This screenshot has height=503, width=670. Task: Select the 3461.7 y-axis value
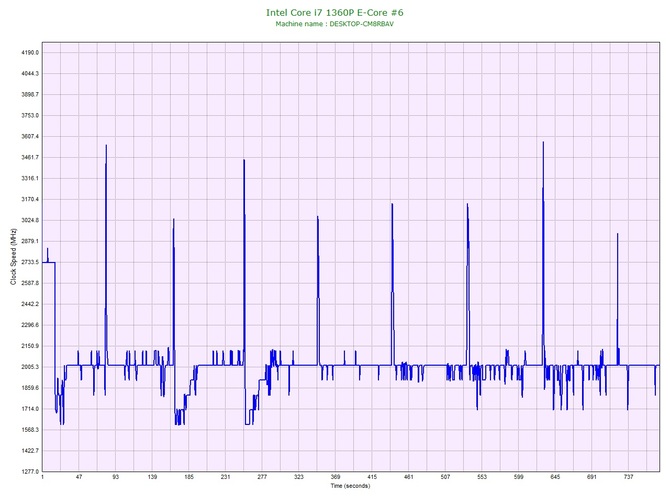[x=30, y=157]
